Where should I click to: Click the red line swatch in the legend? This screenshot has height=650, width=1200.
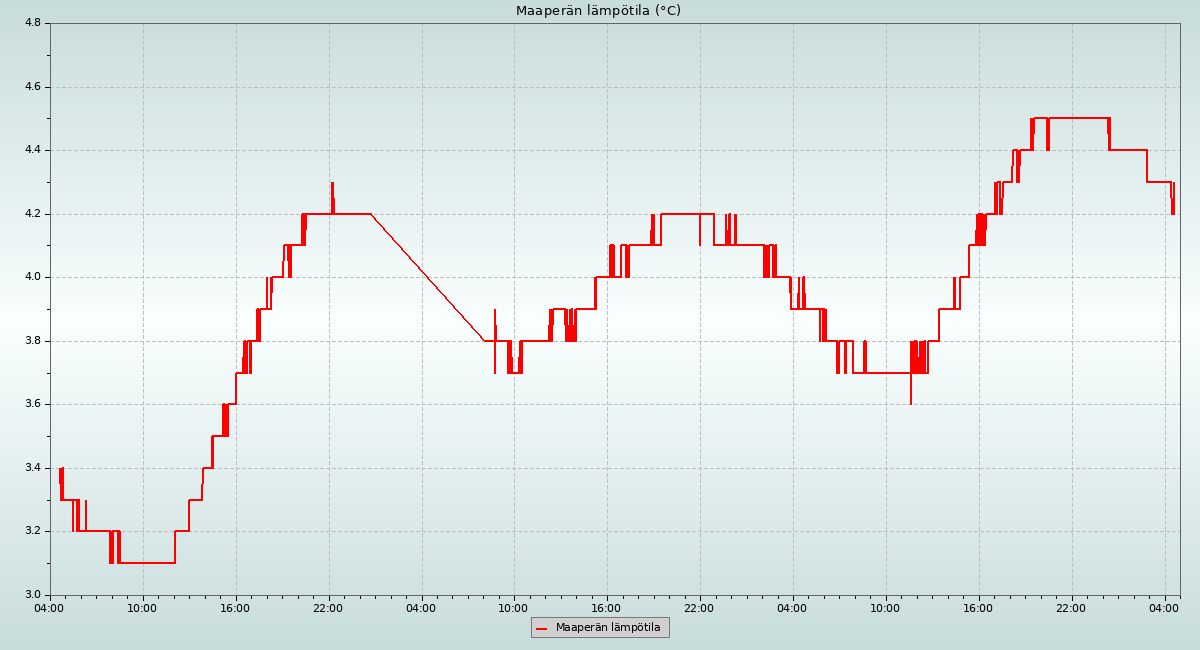coord(542,628)
